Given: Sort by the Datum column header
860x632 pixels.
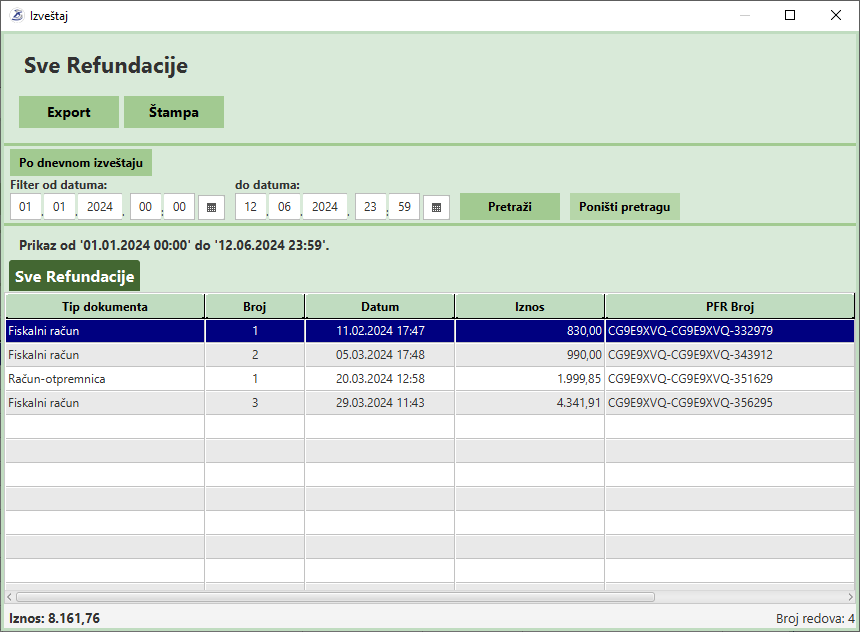Looking at the screenshot, I should (380, 307).
